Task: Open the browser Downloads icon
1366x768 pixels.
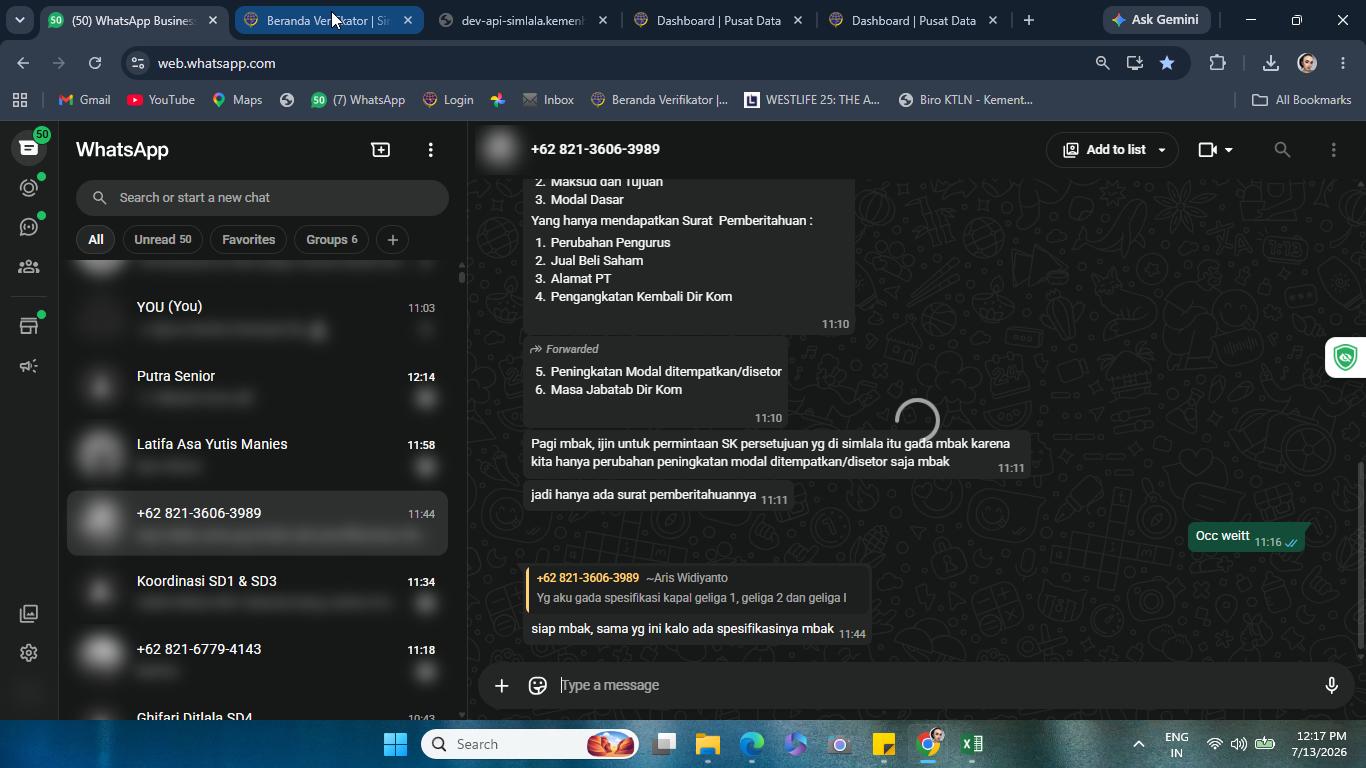Action: [x=1270, y=63]
